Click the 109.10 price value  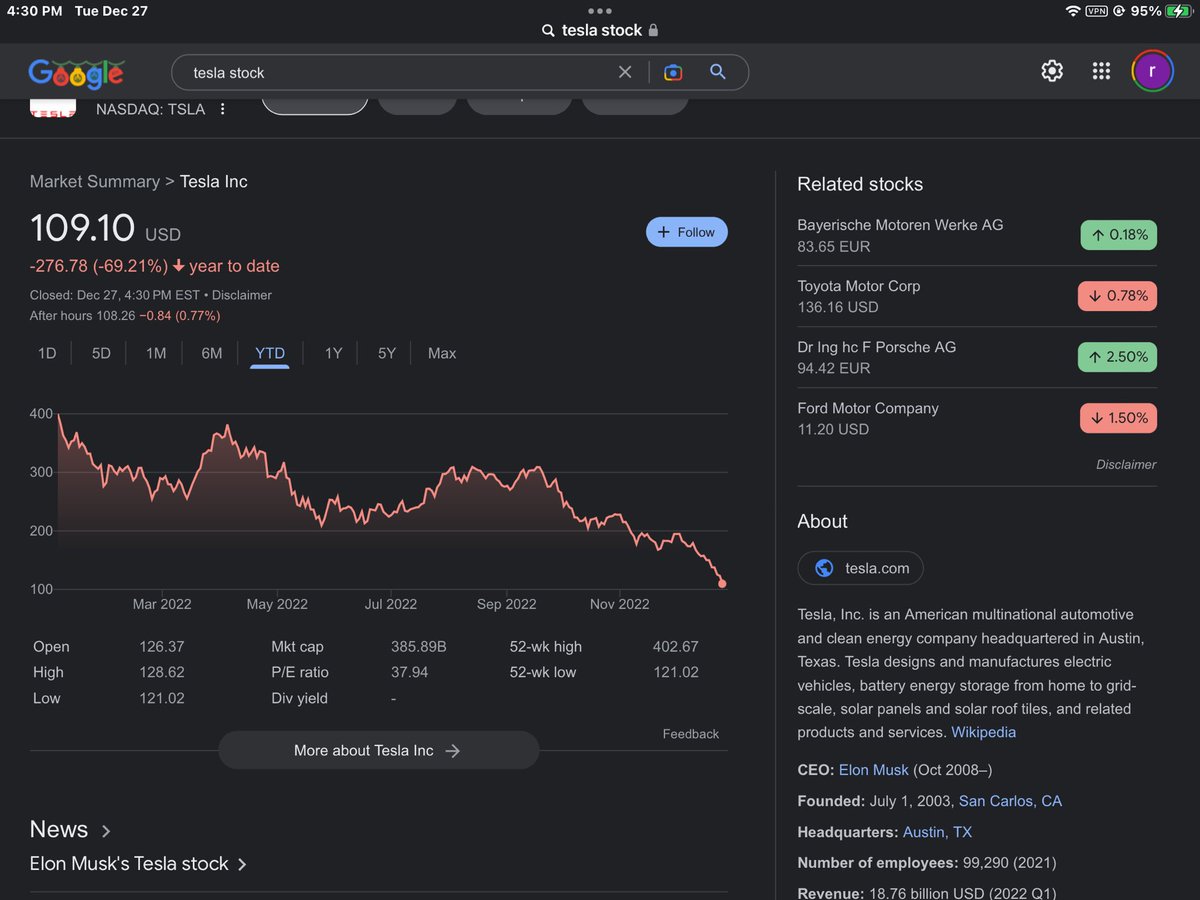[x=82, y=228]
